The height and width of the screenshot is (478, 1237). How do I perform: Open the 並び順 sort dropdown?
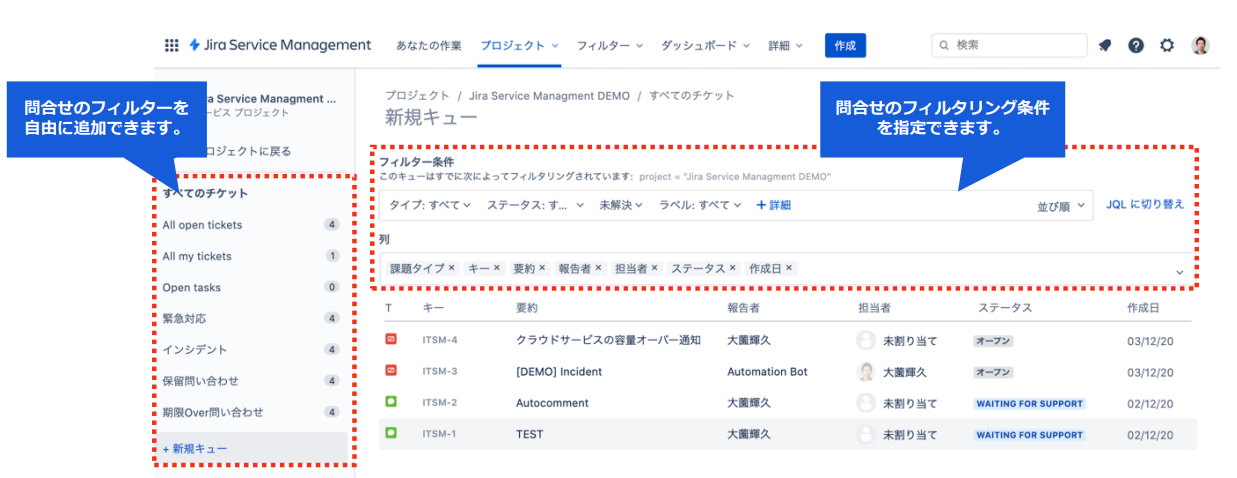click(1060, 206)
